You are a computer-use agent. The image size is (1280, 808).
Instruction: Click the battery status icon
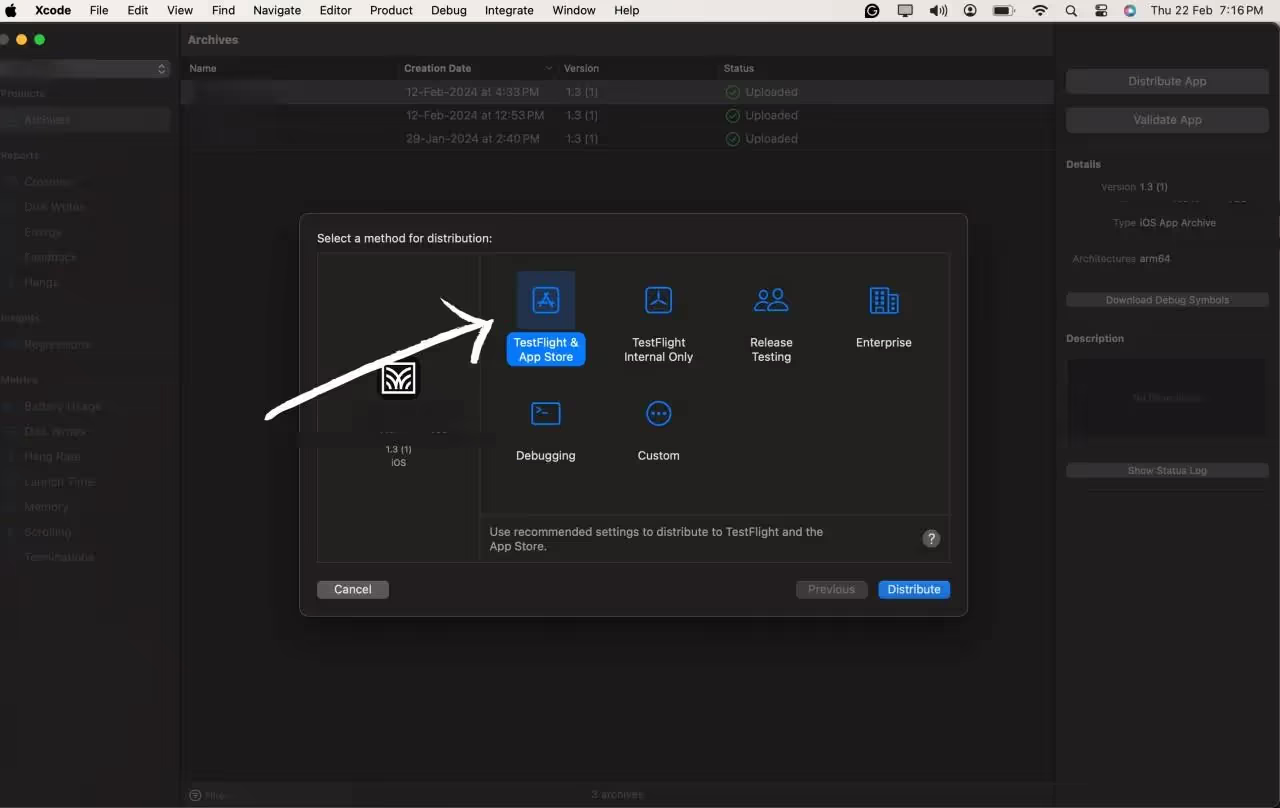pos(1003,10)
